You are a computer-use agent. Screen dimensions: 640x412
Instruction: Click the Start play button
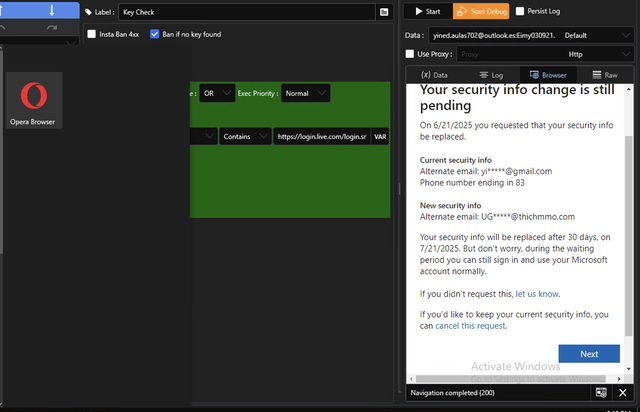coord(428,11)
